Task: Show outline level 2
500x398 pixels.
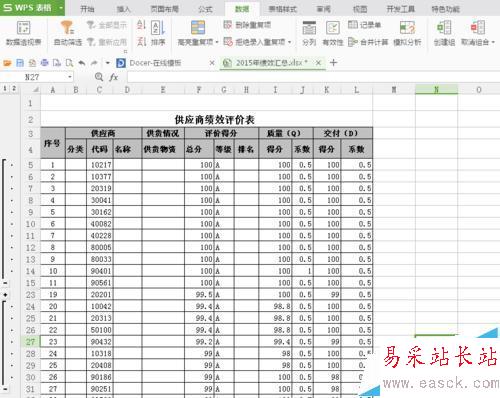Action: (14, 88)
